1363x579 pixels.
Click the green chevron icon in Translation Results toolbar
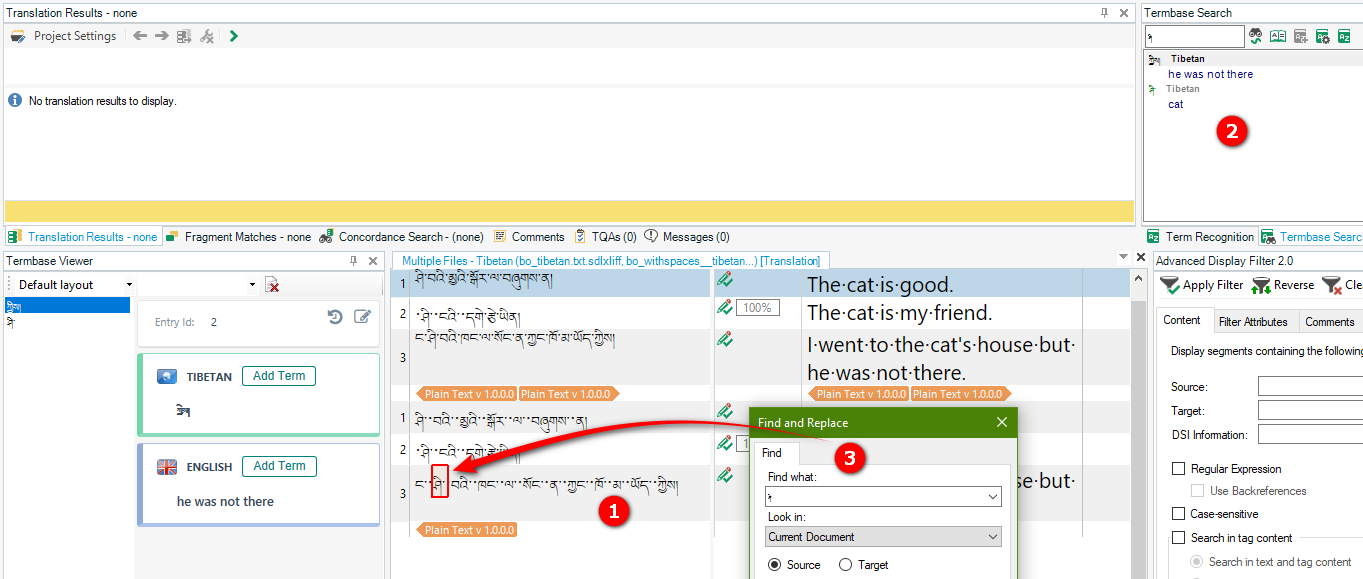coord(234,36)
